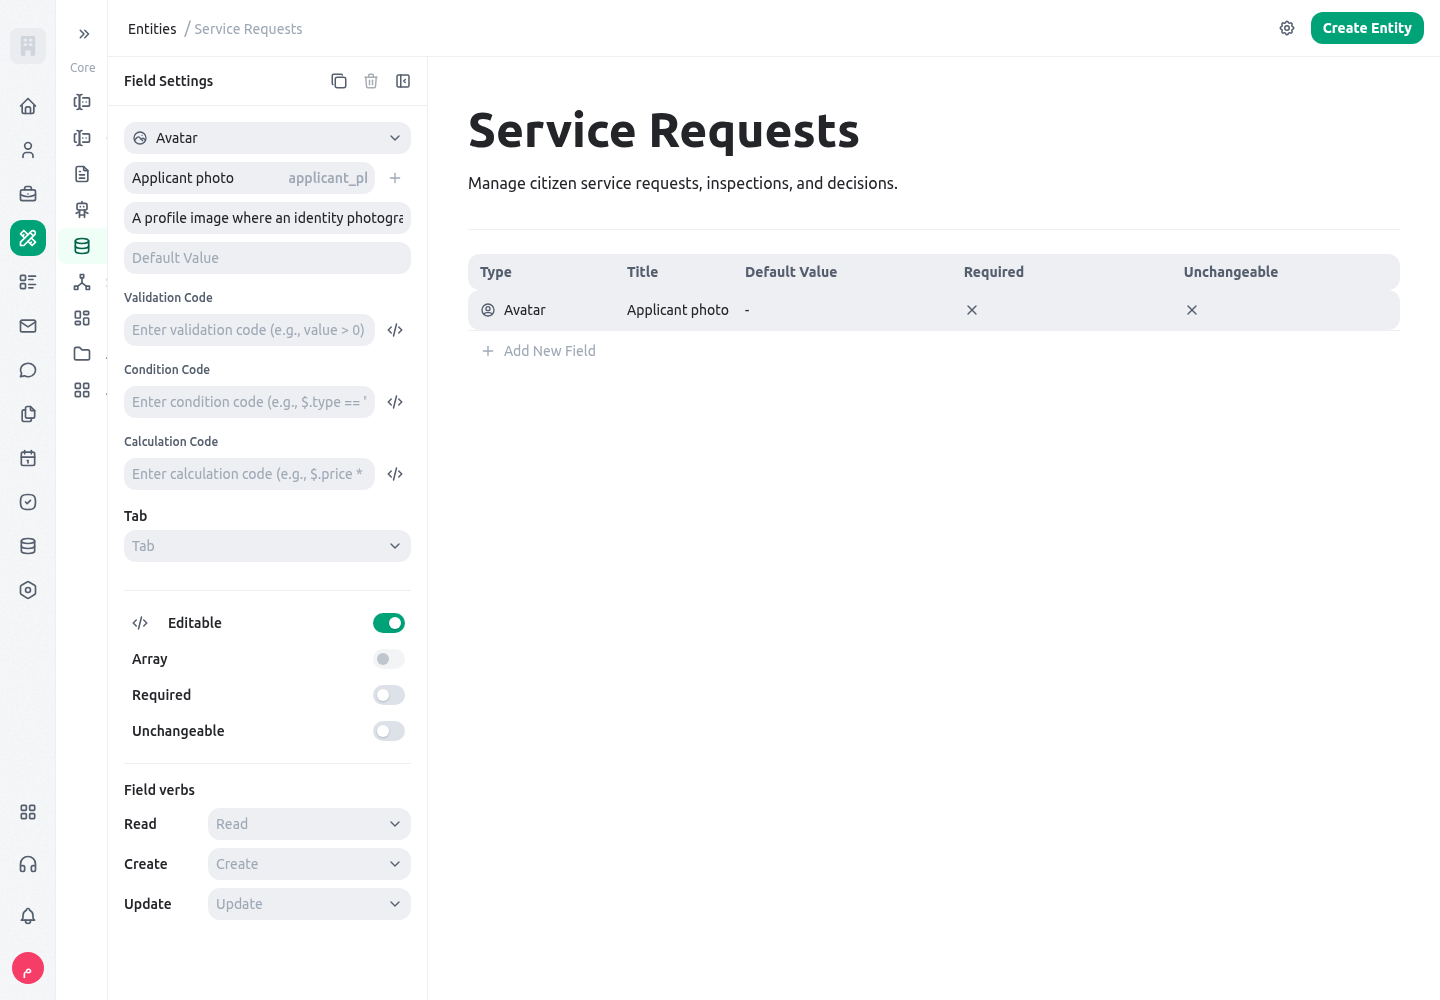Viewport: 1440px width, 1000px height.
Task: Open the mail icon in the left sidebar
Action: click(x=28, y=326)
